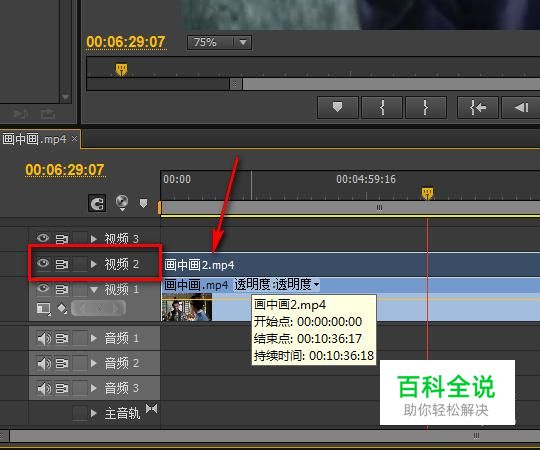Toggle track lock box for 视频 1
Viewport: 540px width, 450px height.
pyautogui.click(x=80, y=289)
